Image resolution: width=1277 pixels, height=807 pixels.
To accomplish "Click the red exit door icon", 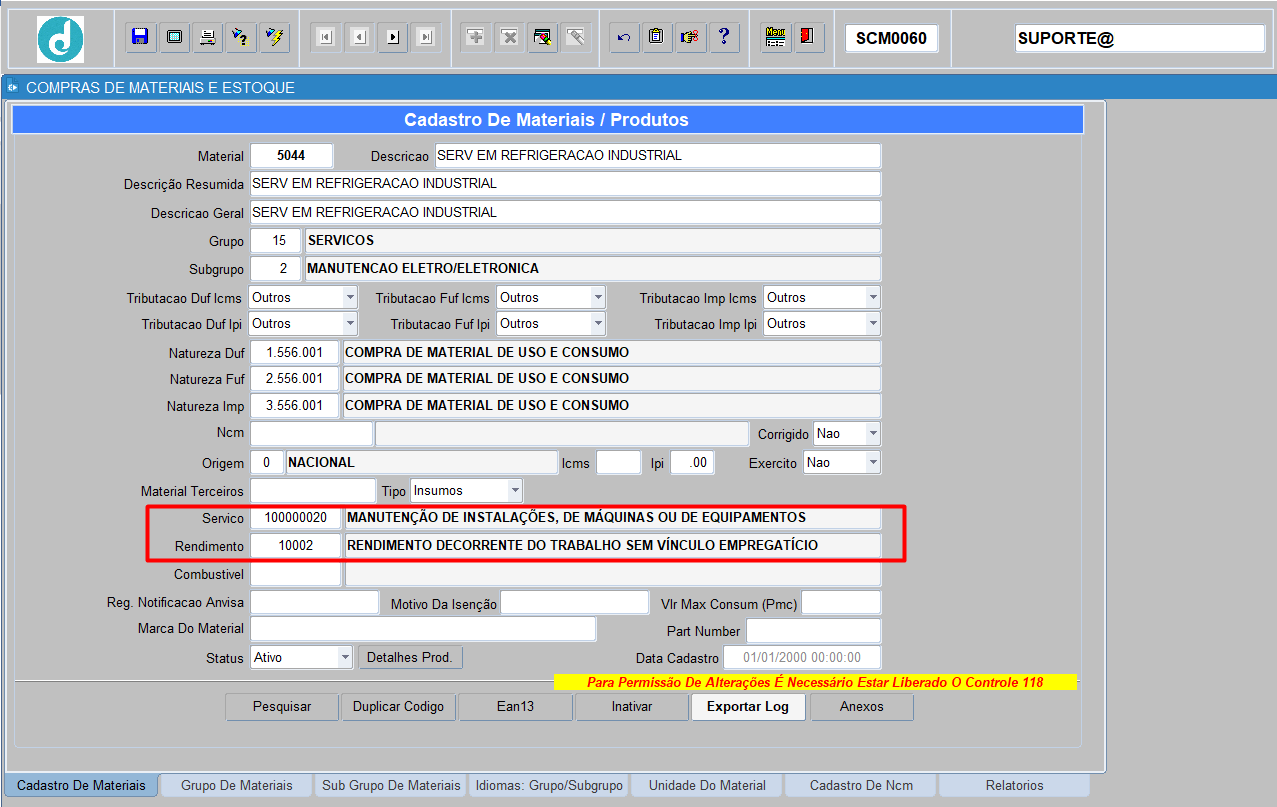I will (x=808, y=37).
